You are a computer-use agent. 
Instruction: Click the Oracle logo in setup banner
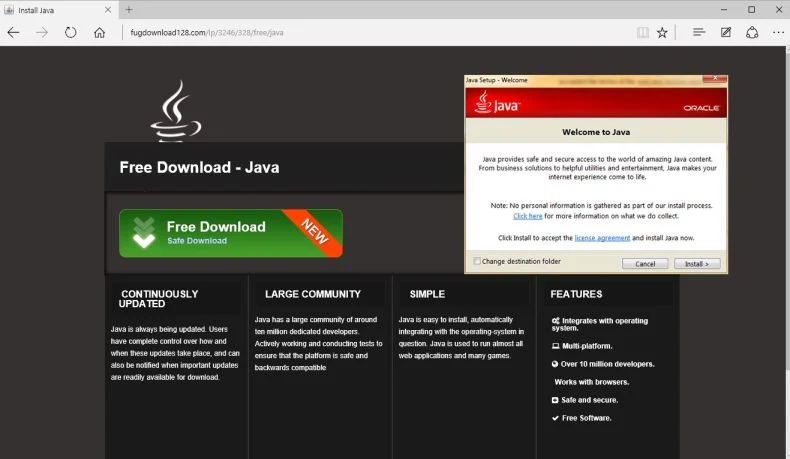[701, 108]
